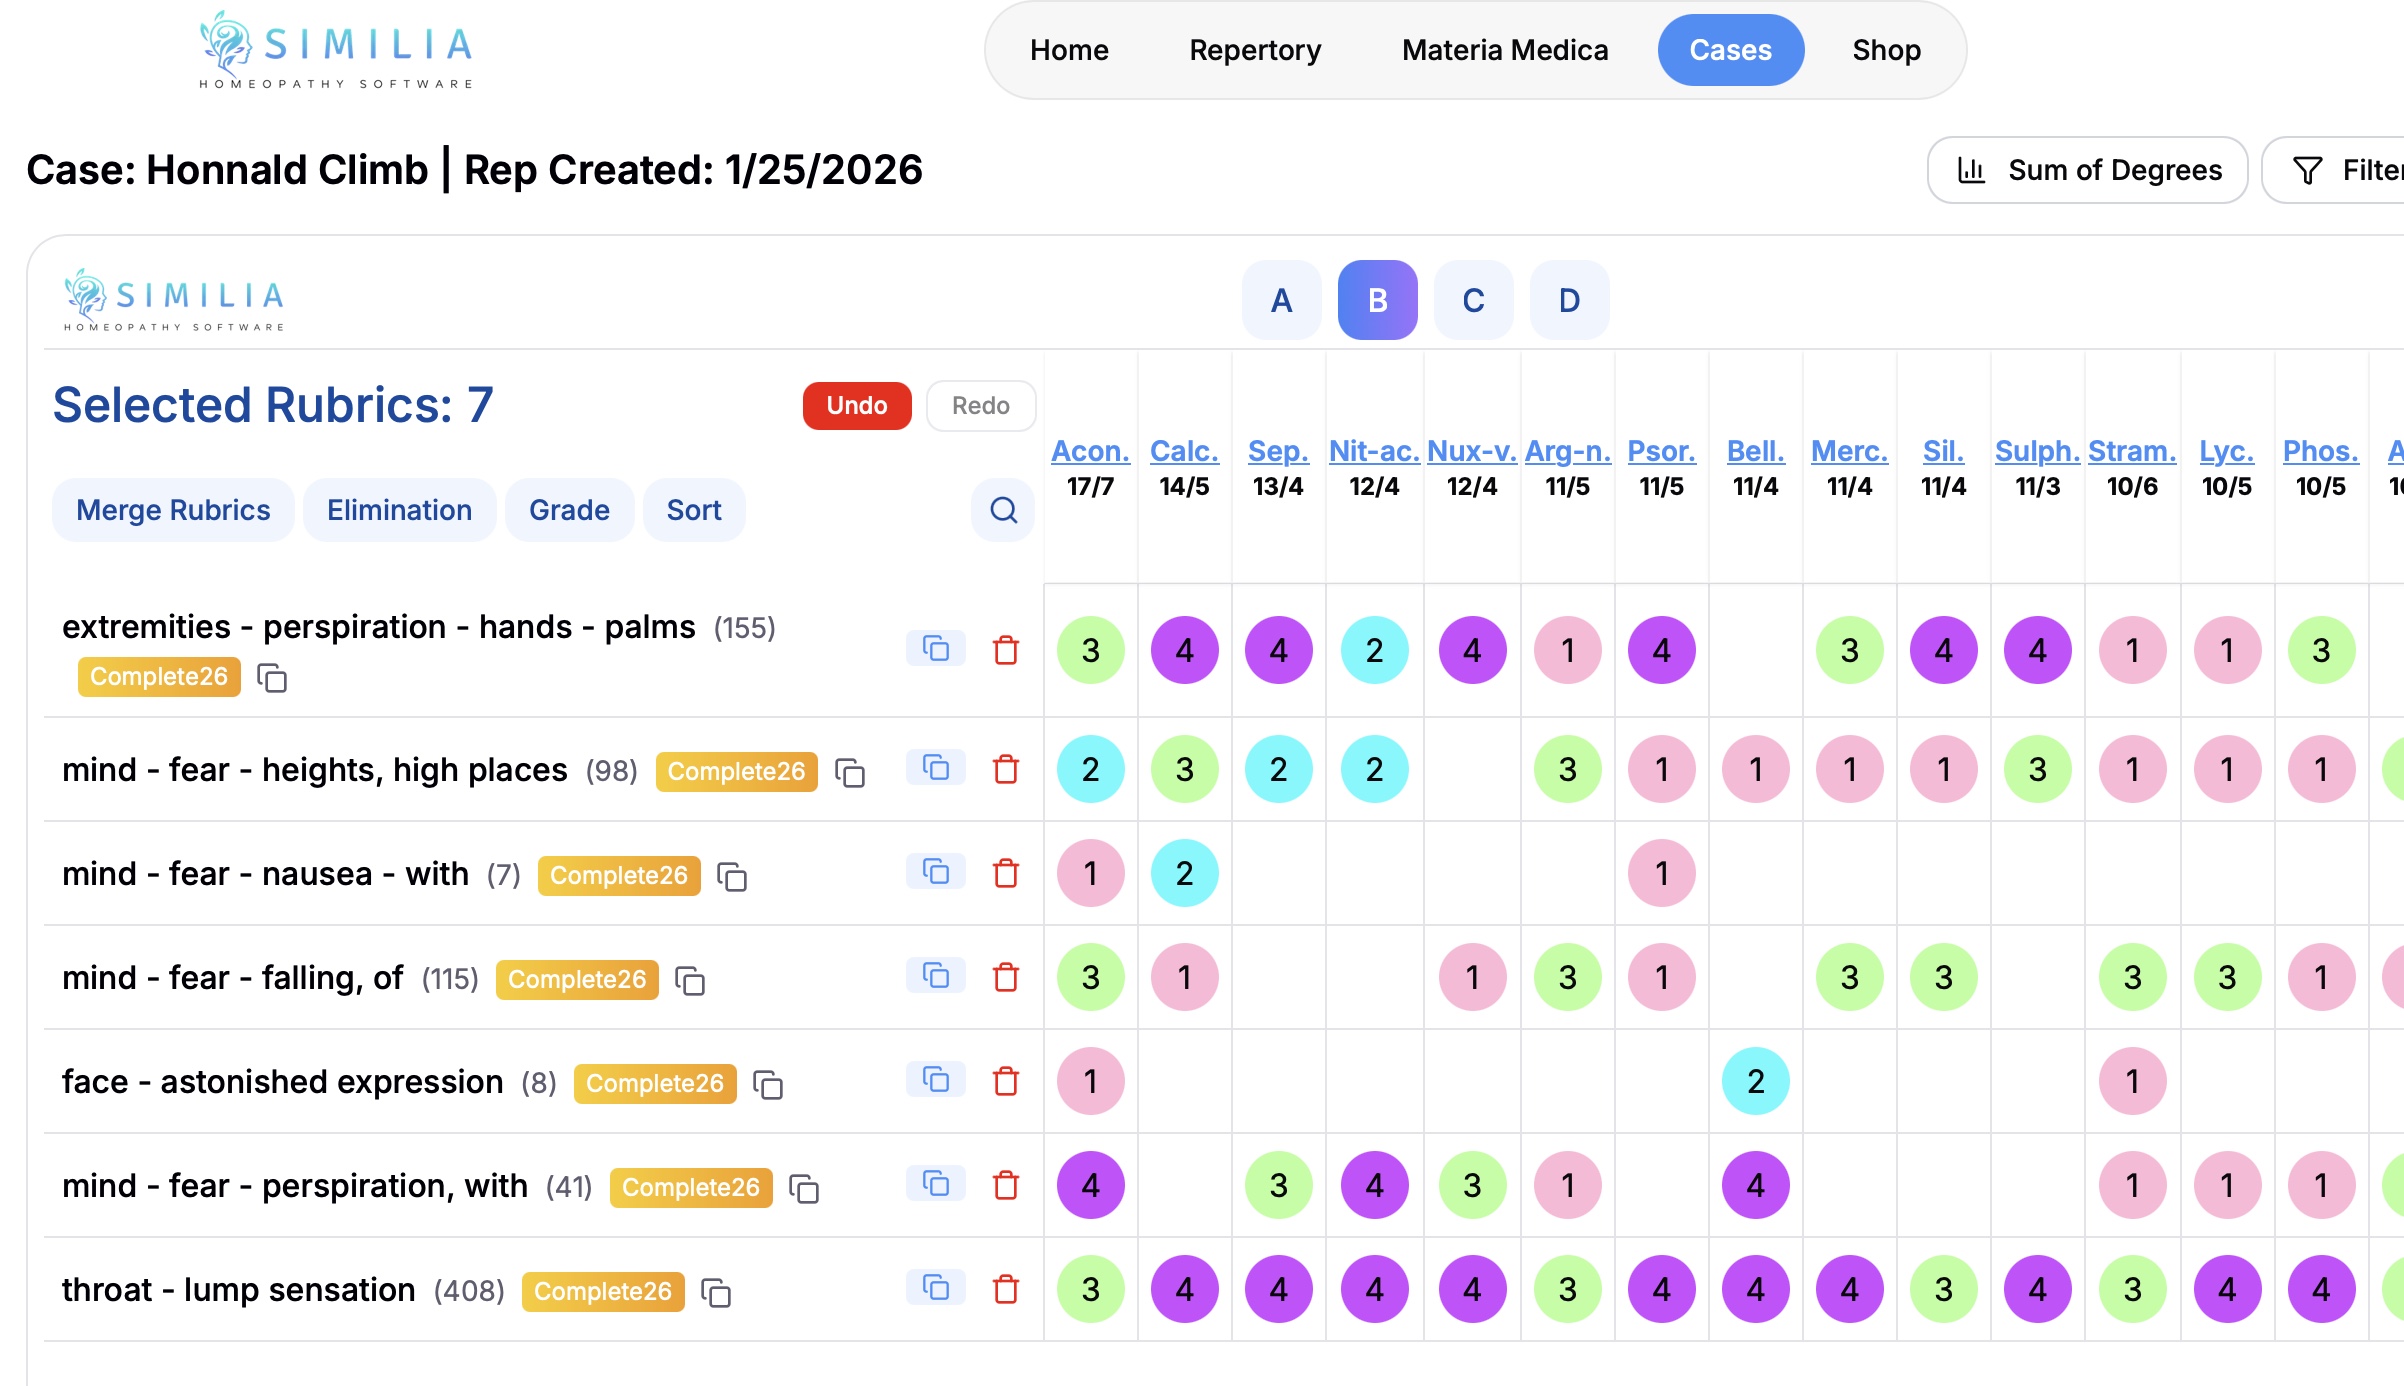This screenshot has height=1386, width=2404.
Task: Click blue duplicate icon for 'mind - fear - nausea' row
Action: pyautogui.click(x=935, y=872)
